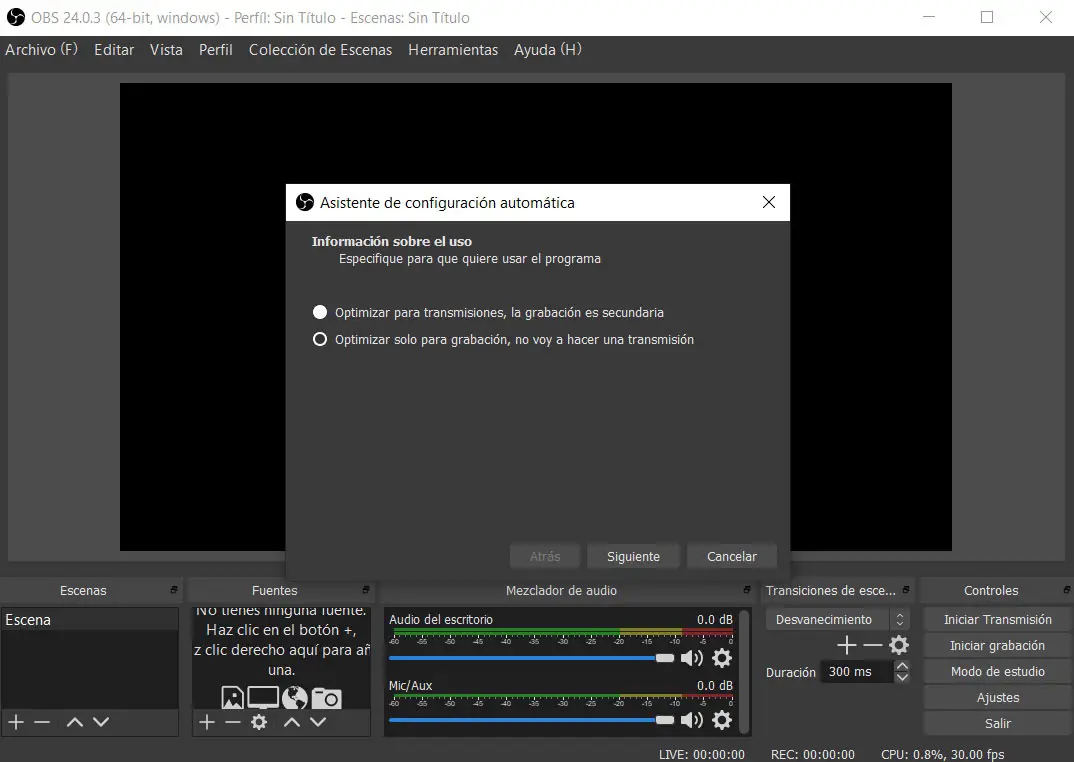
Task: Select Optimizar solo para grabación option
Action: (503, 339)
